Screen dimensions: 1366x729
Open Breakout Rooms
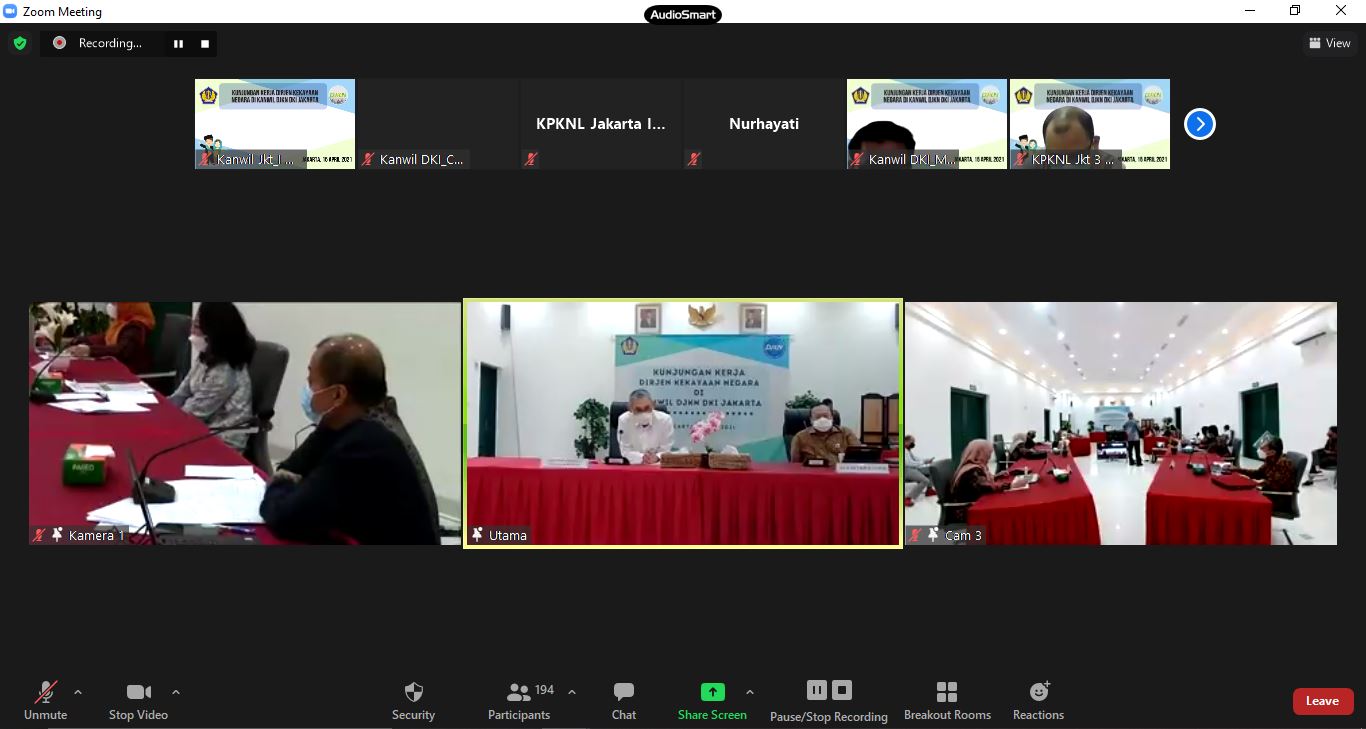(x=947, y=700)
